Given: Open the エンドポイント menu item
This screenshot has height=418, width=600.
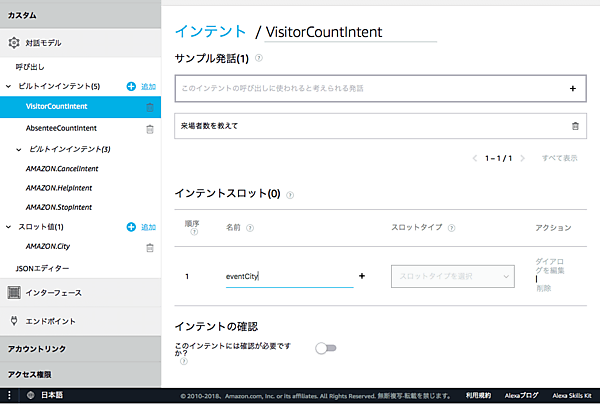Looking at the screenshot, I should click(x=62, y=321).
